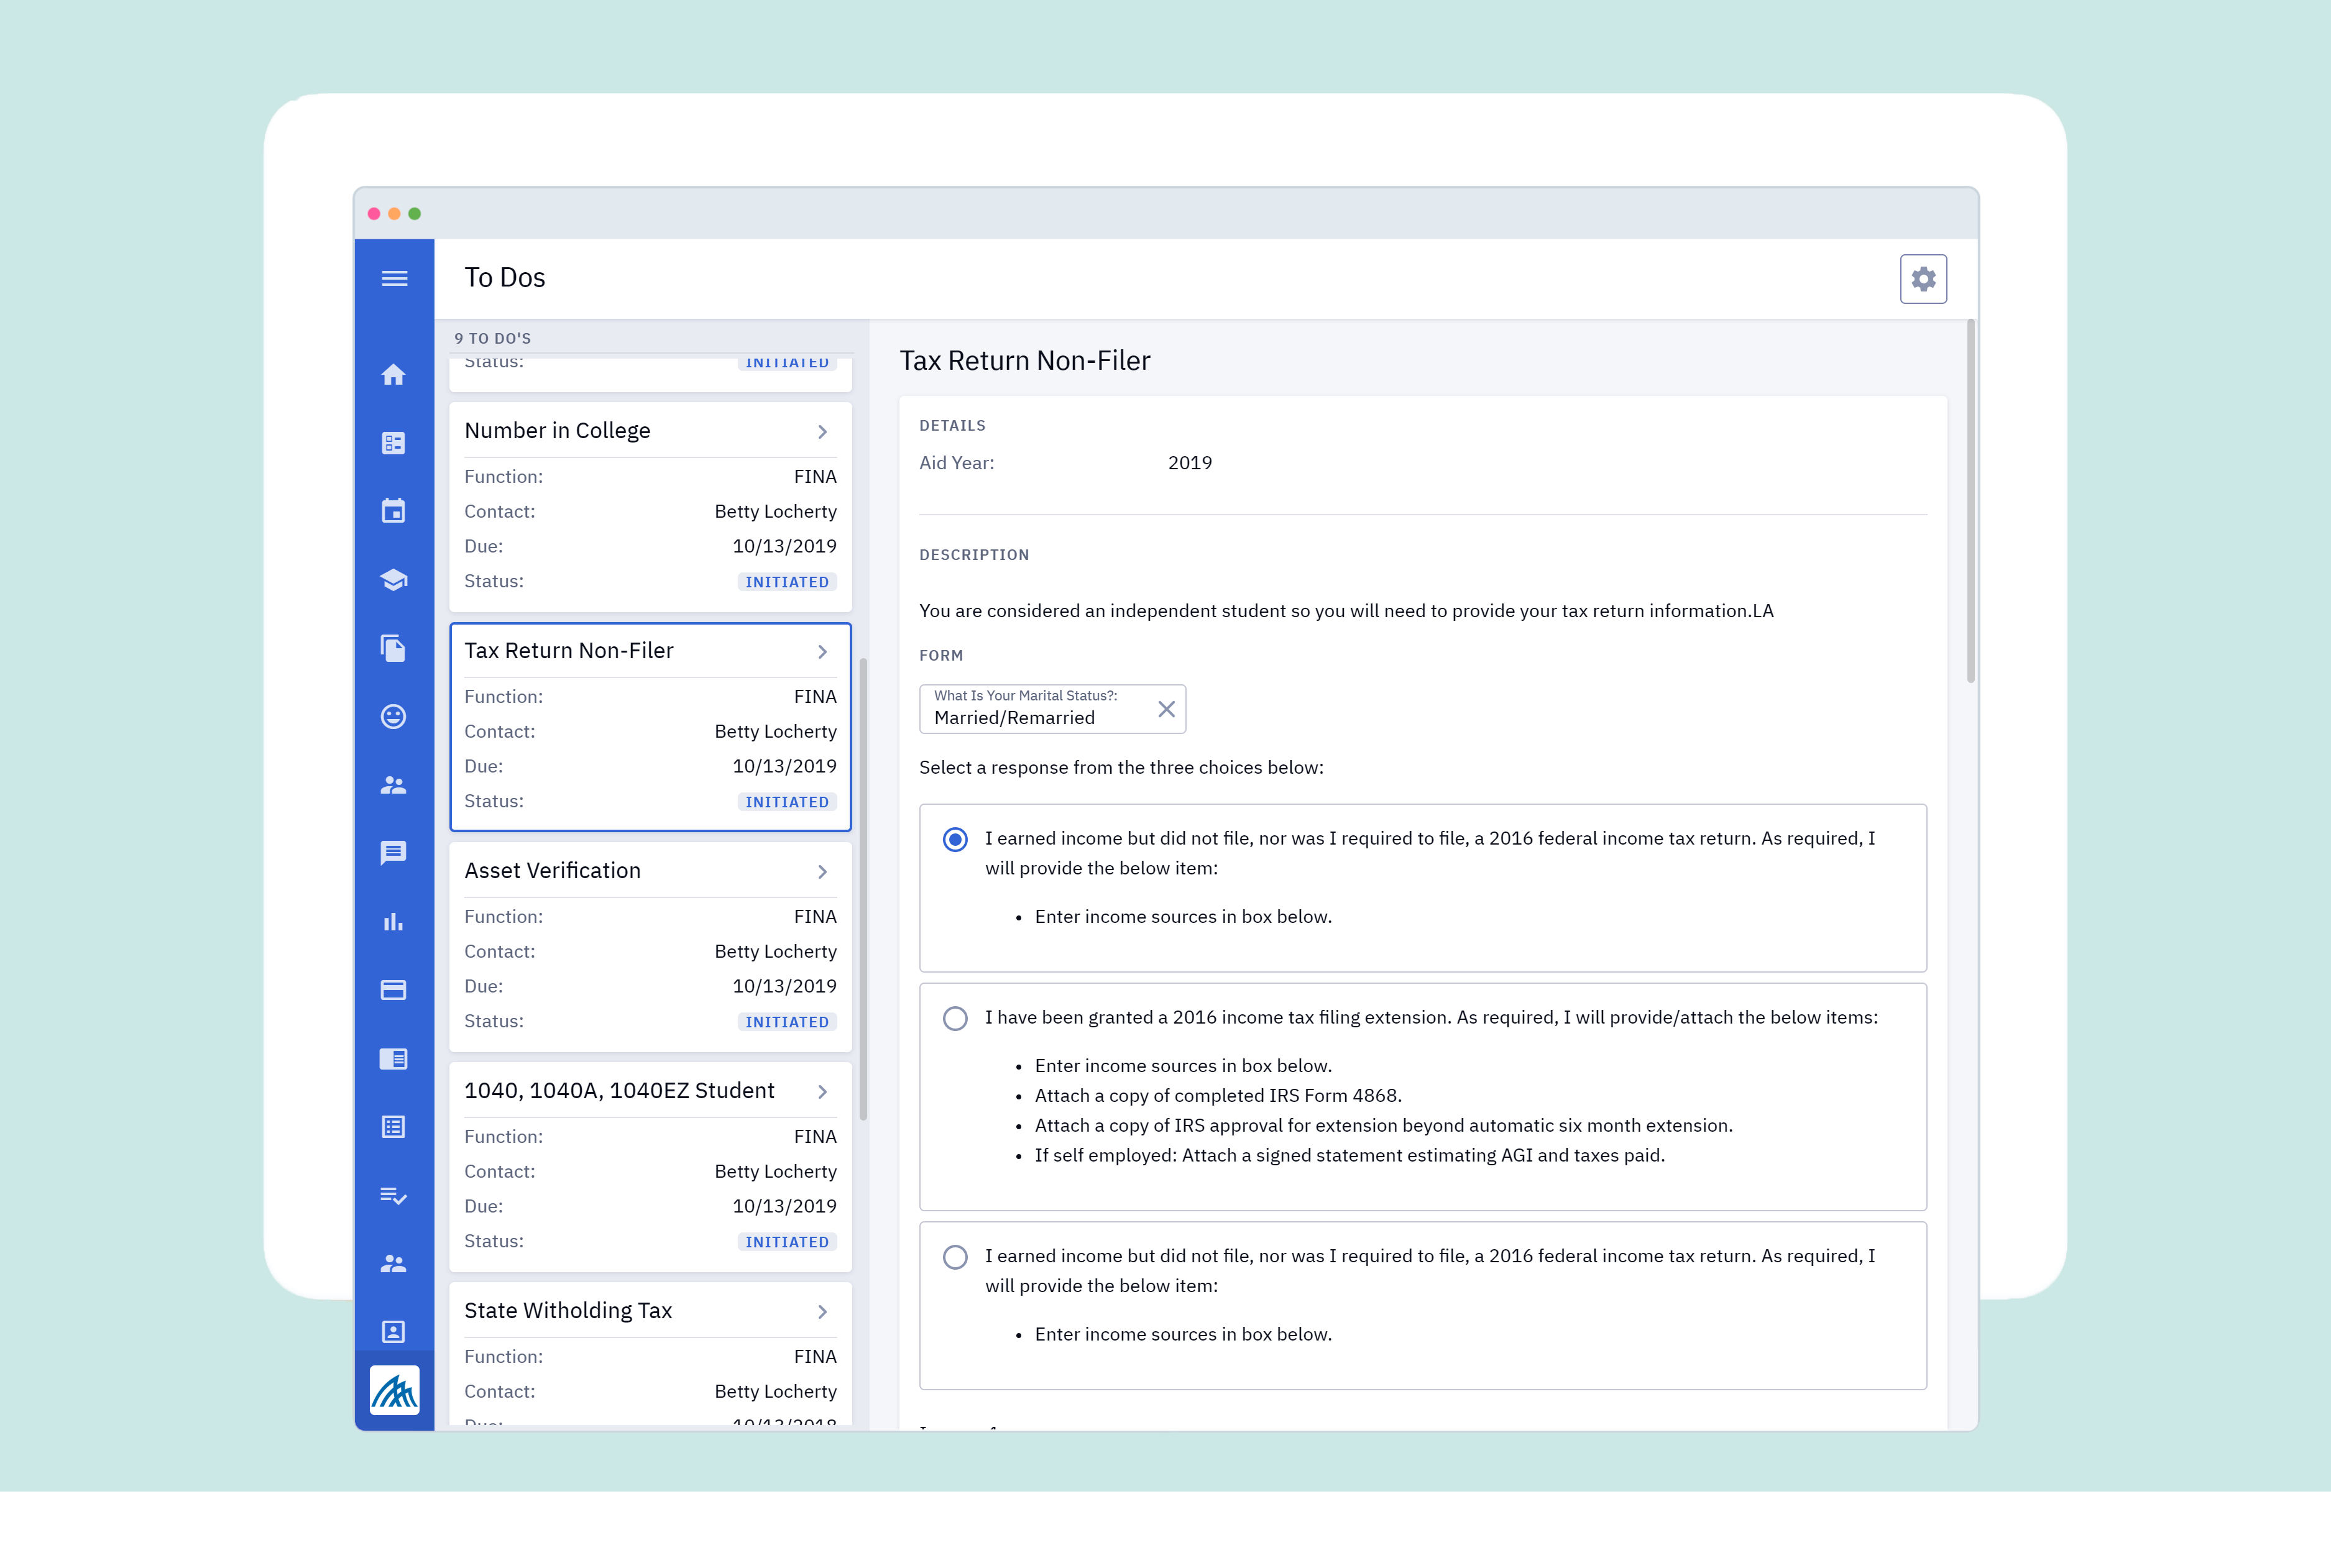Open settings via the gear button

point(1923,279)
